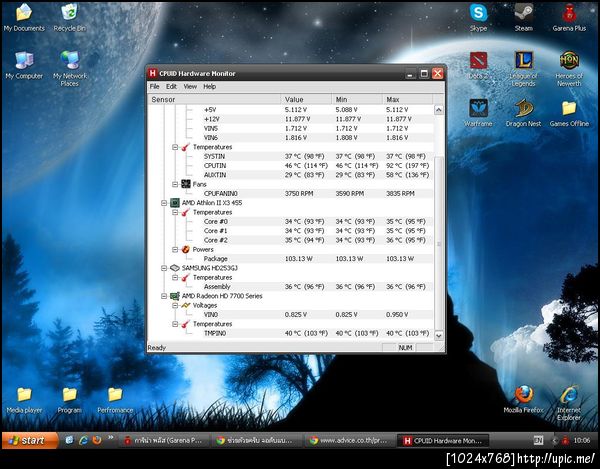Launch Warframe desktop shortcut
Viewport: 600px width, 469px height.
tap(478, 113)
